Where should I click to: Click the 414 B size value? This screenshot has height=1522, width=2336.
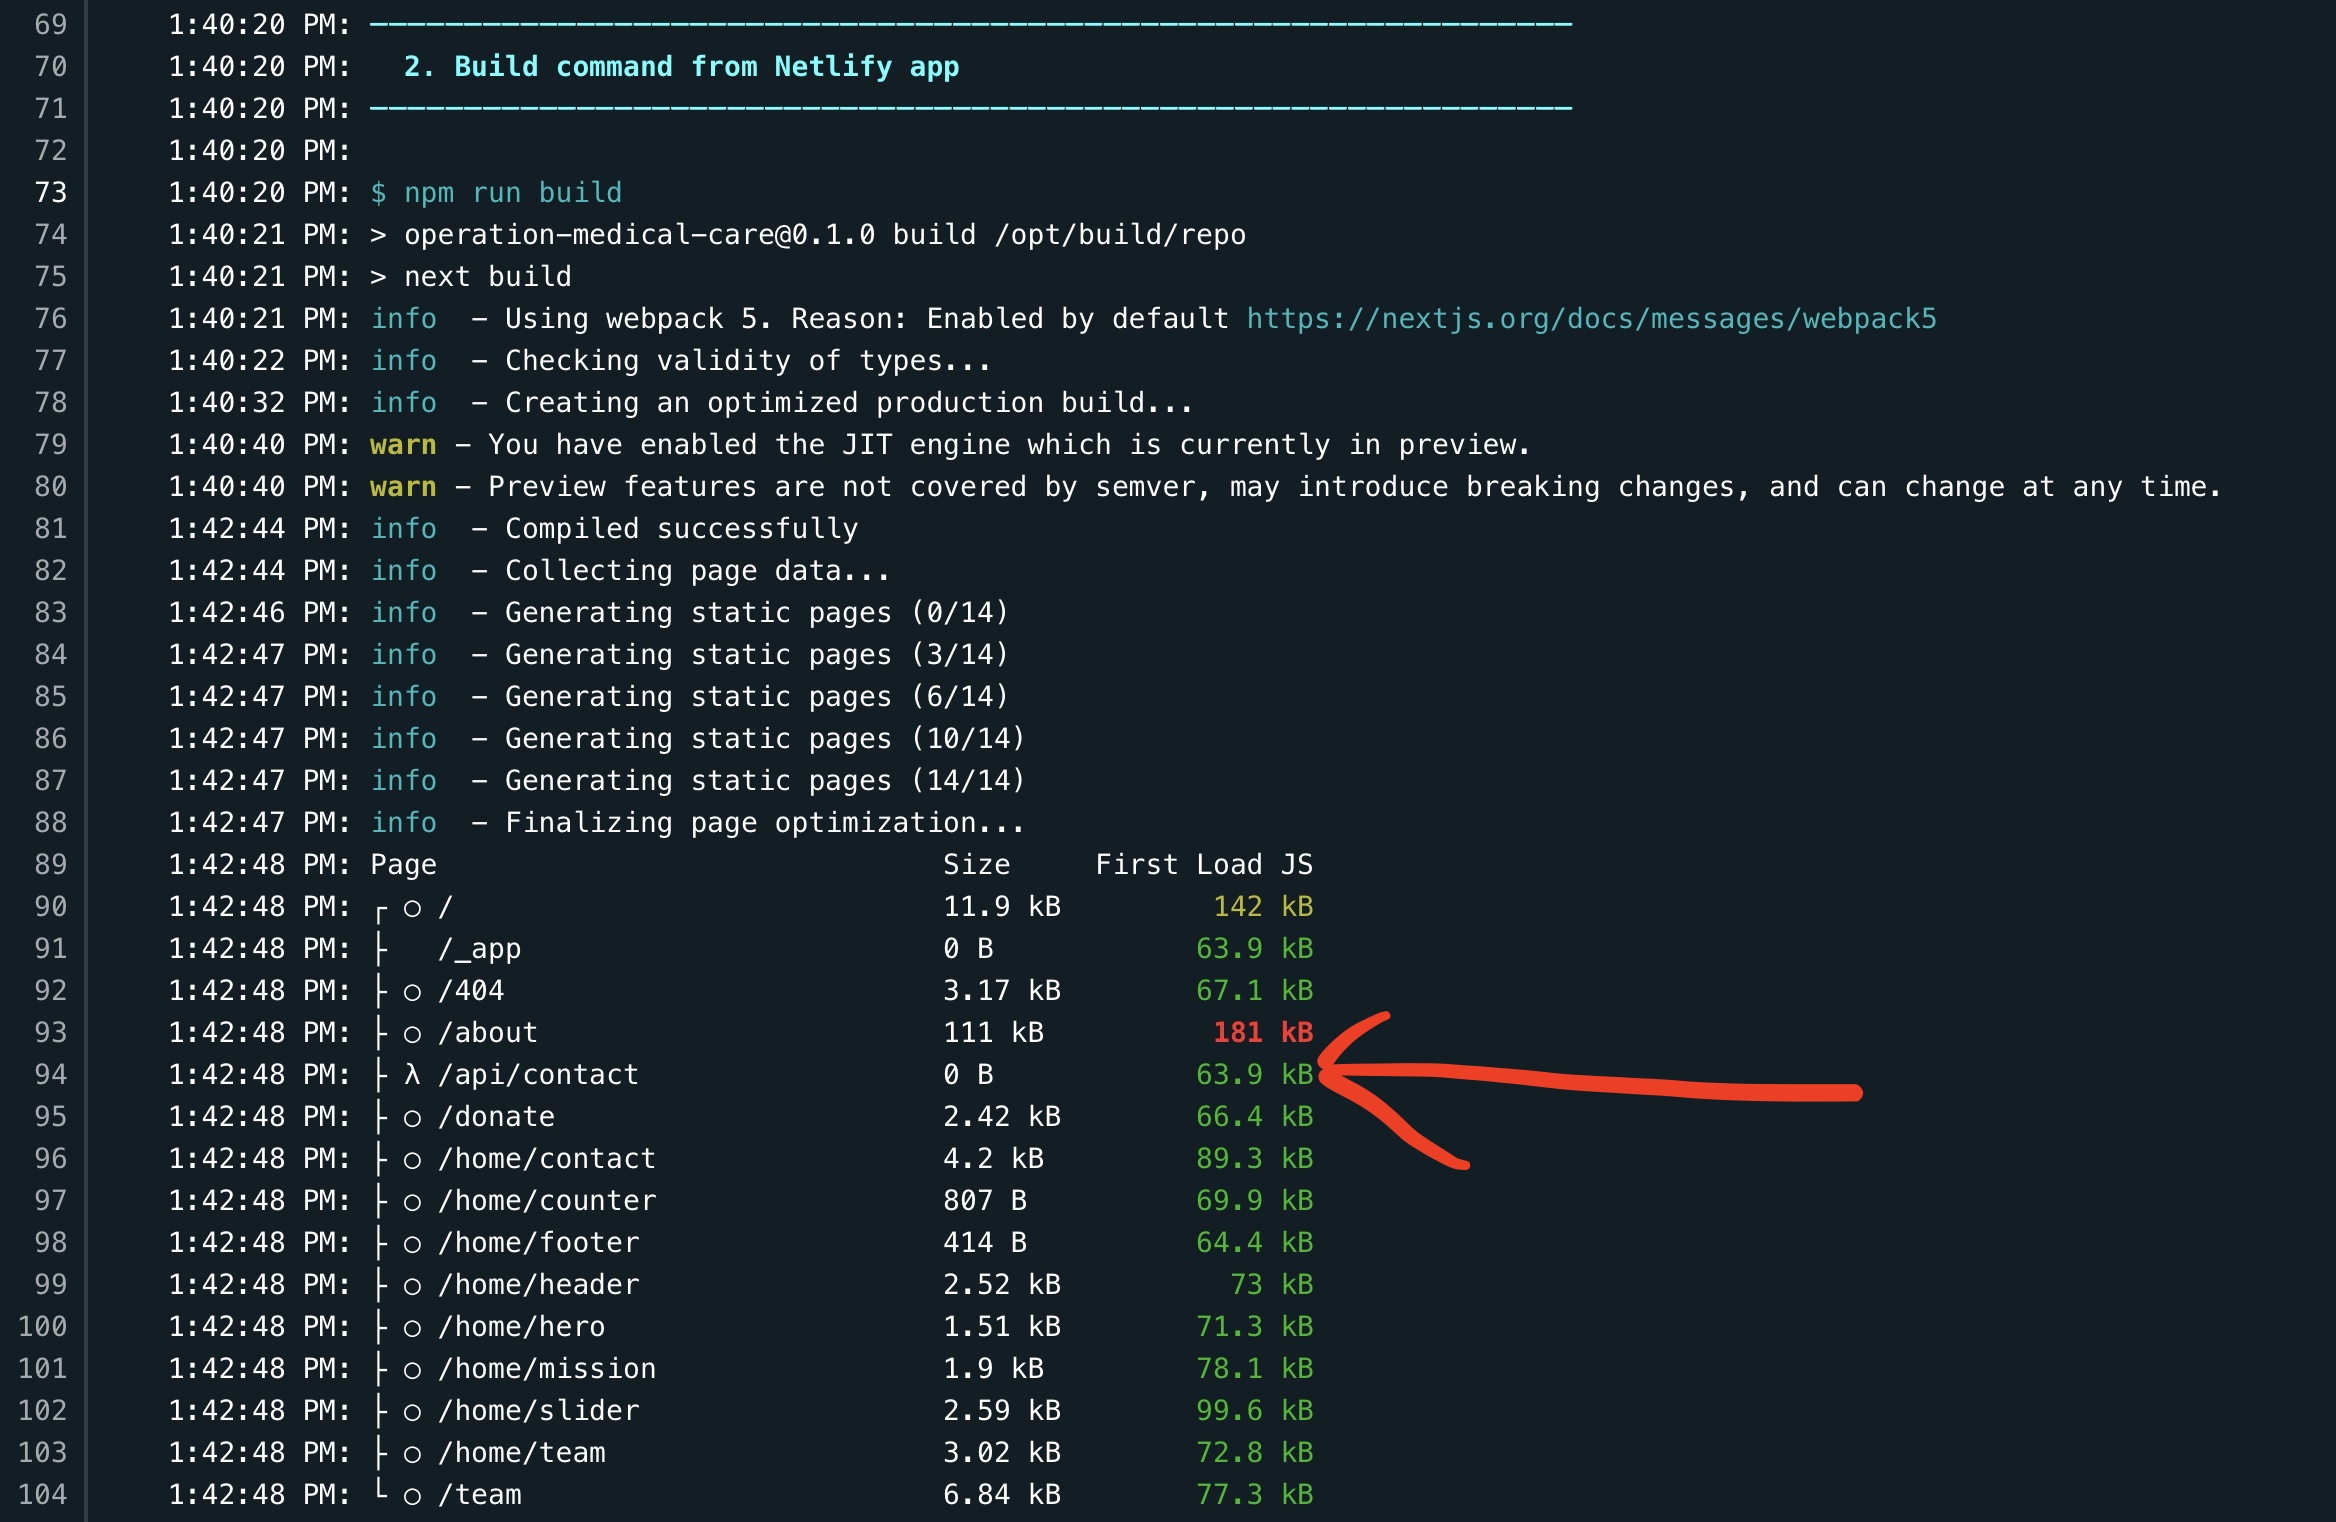985,1243
